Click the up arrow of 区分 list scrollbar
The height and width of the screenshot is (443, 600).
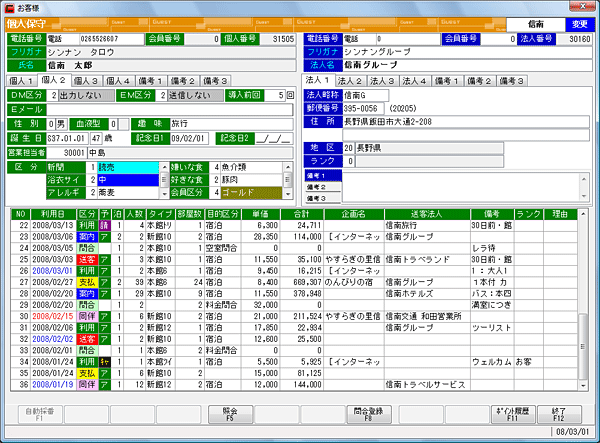164,167
